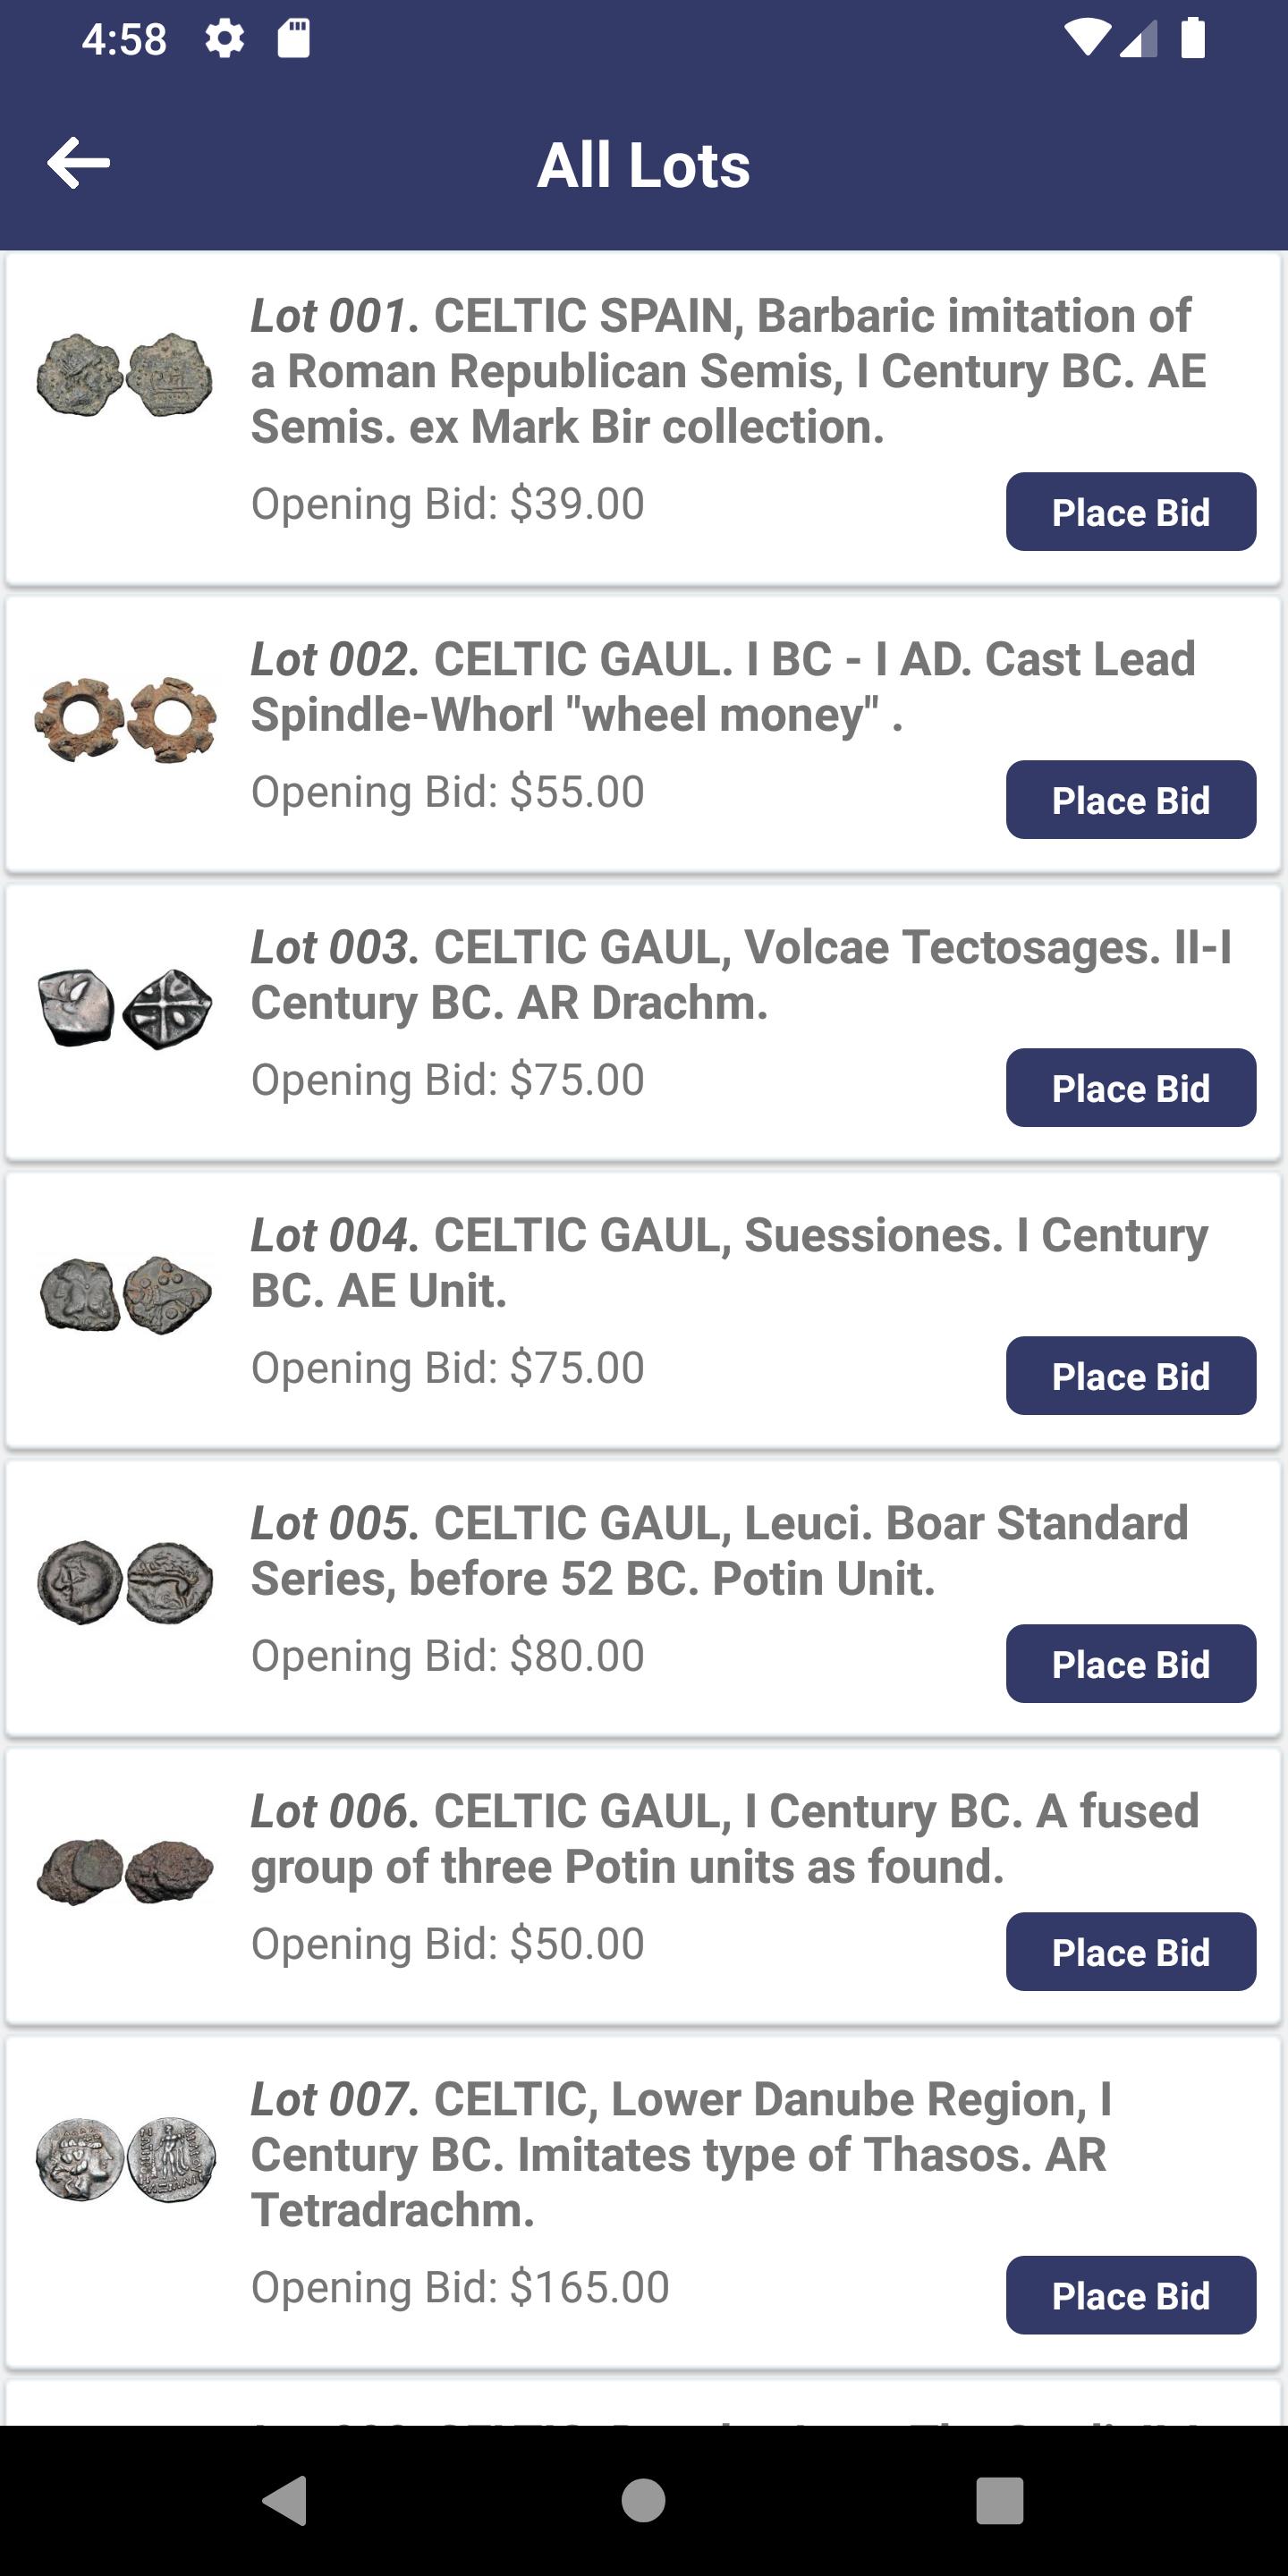The height and width of the screenshot is (2576, 1288).
Task: Open Lot 005 Leuci Boar Standard title
Action: point(719,1551)
